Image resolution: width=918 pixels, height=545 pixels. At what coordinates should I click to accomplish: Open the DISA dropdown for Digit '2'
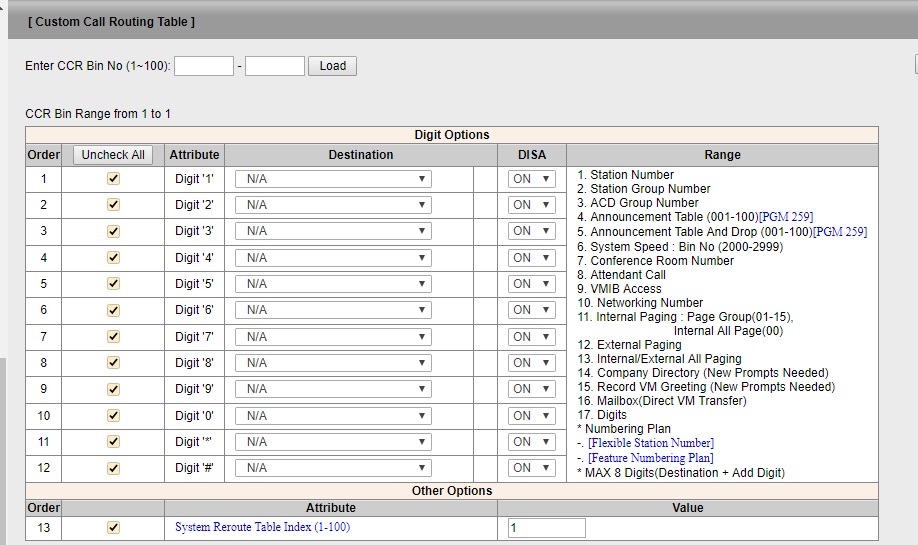click(x=531, y=205)
